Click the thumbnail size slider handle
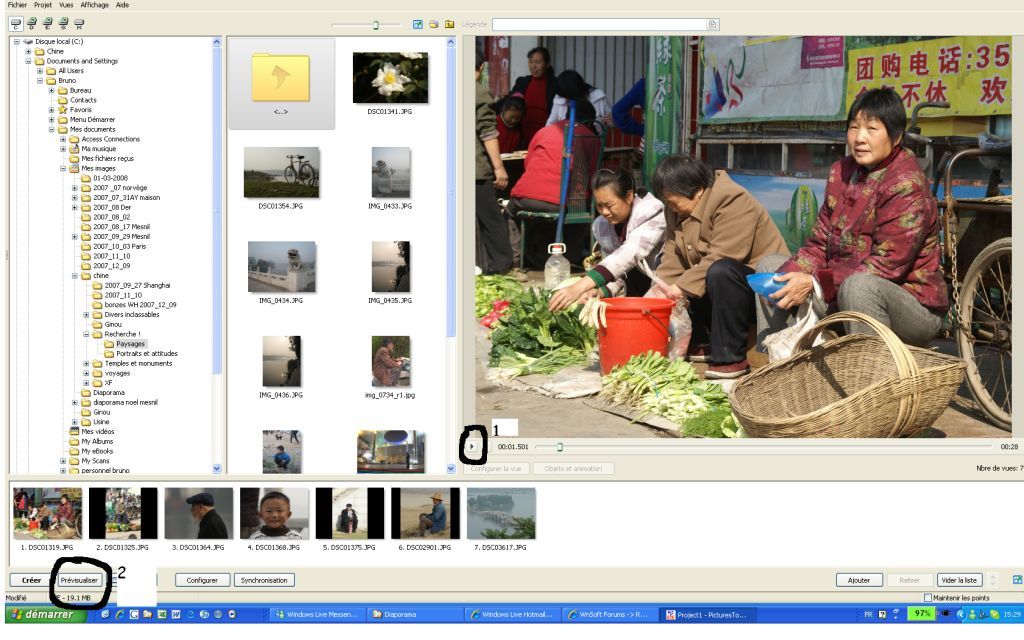The height and width of the screenshot is (640, 1024). [376, 25]
